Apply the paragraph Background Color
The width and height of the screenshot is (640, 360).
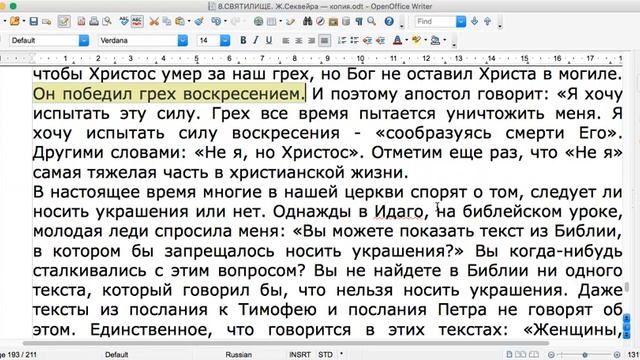pos(436,40)
